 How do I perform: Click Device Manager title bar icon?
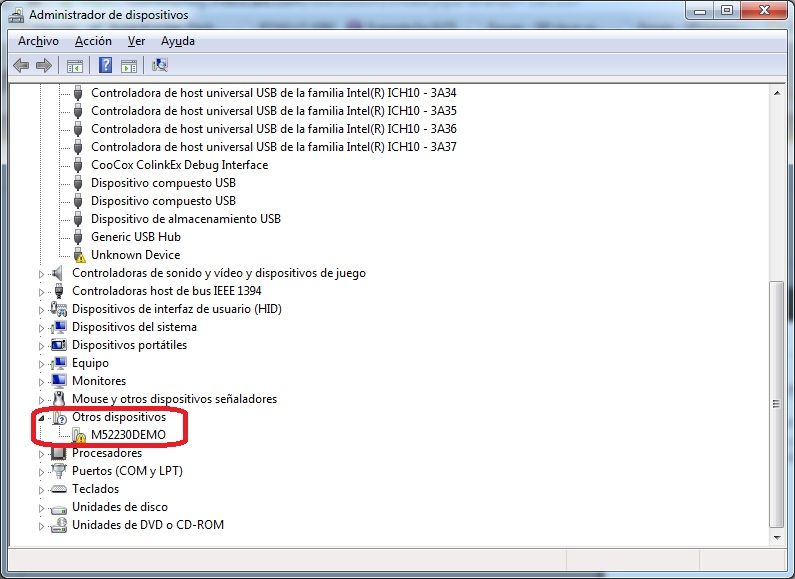point(16,14)
